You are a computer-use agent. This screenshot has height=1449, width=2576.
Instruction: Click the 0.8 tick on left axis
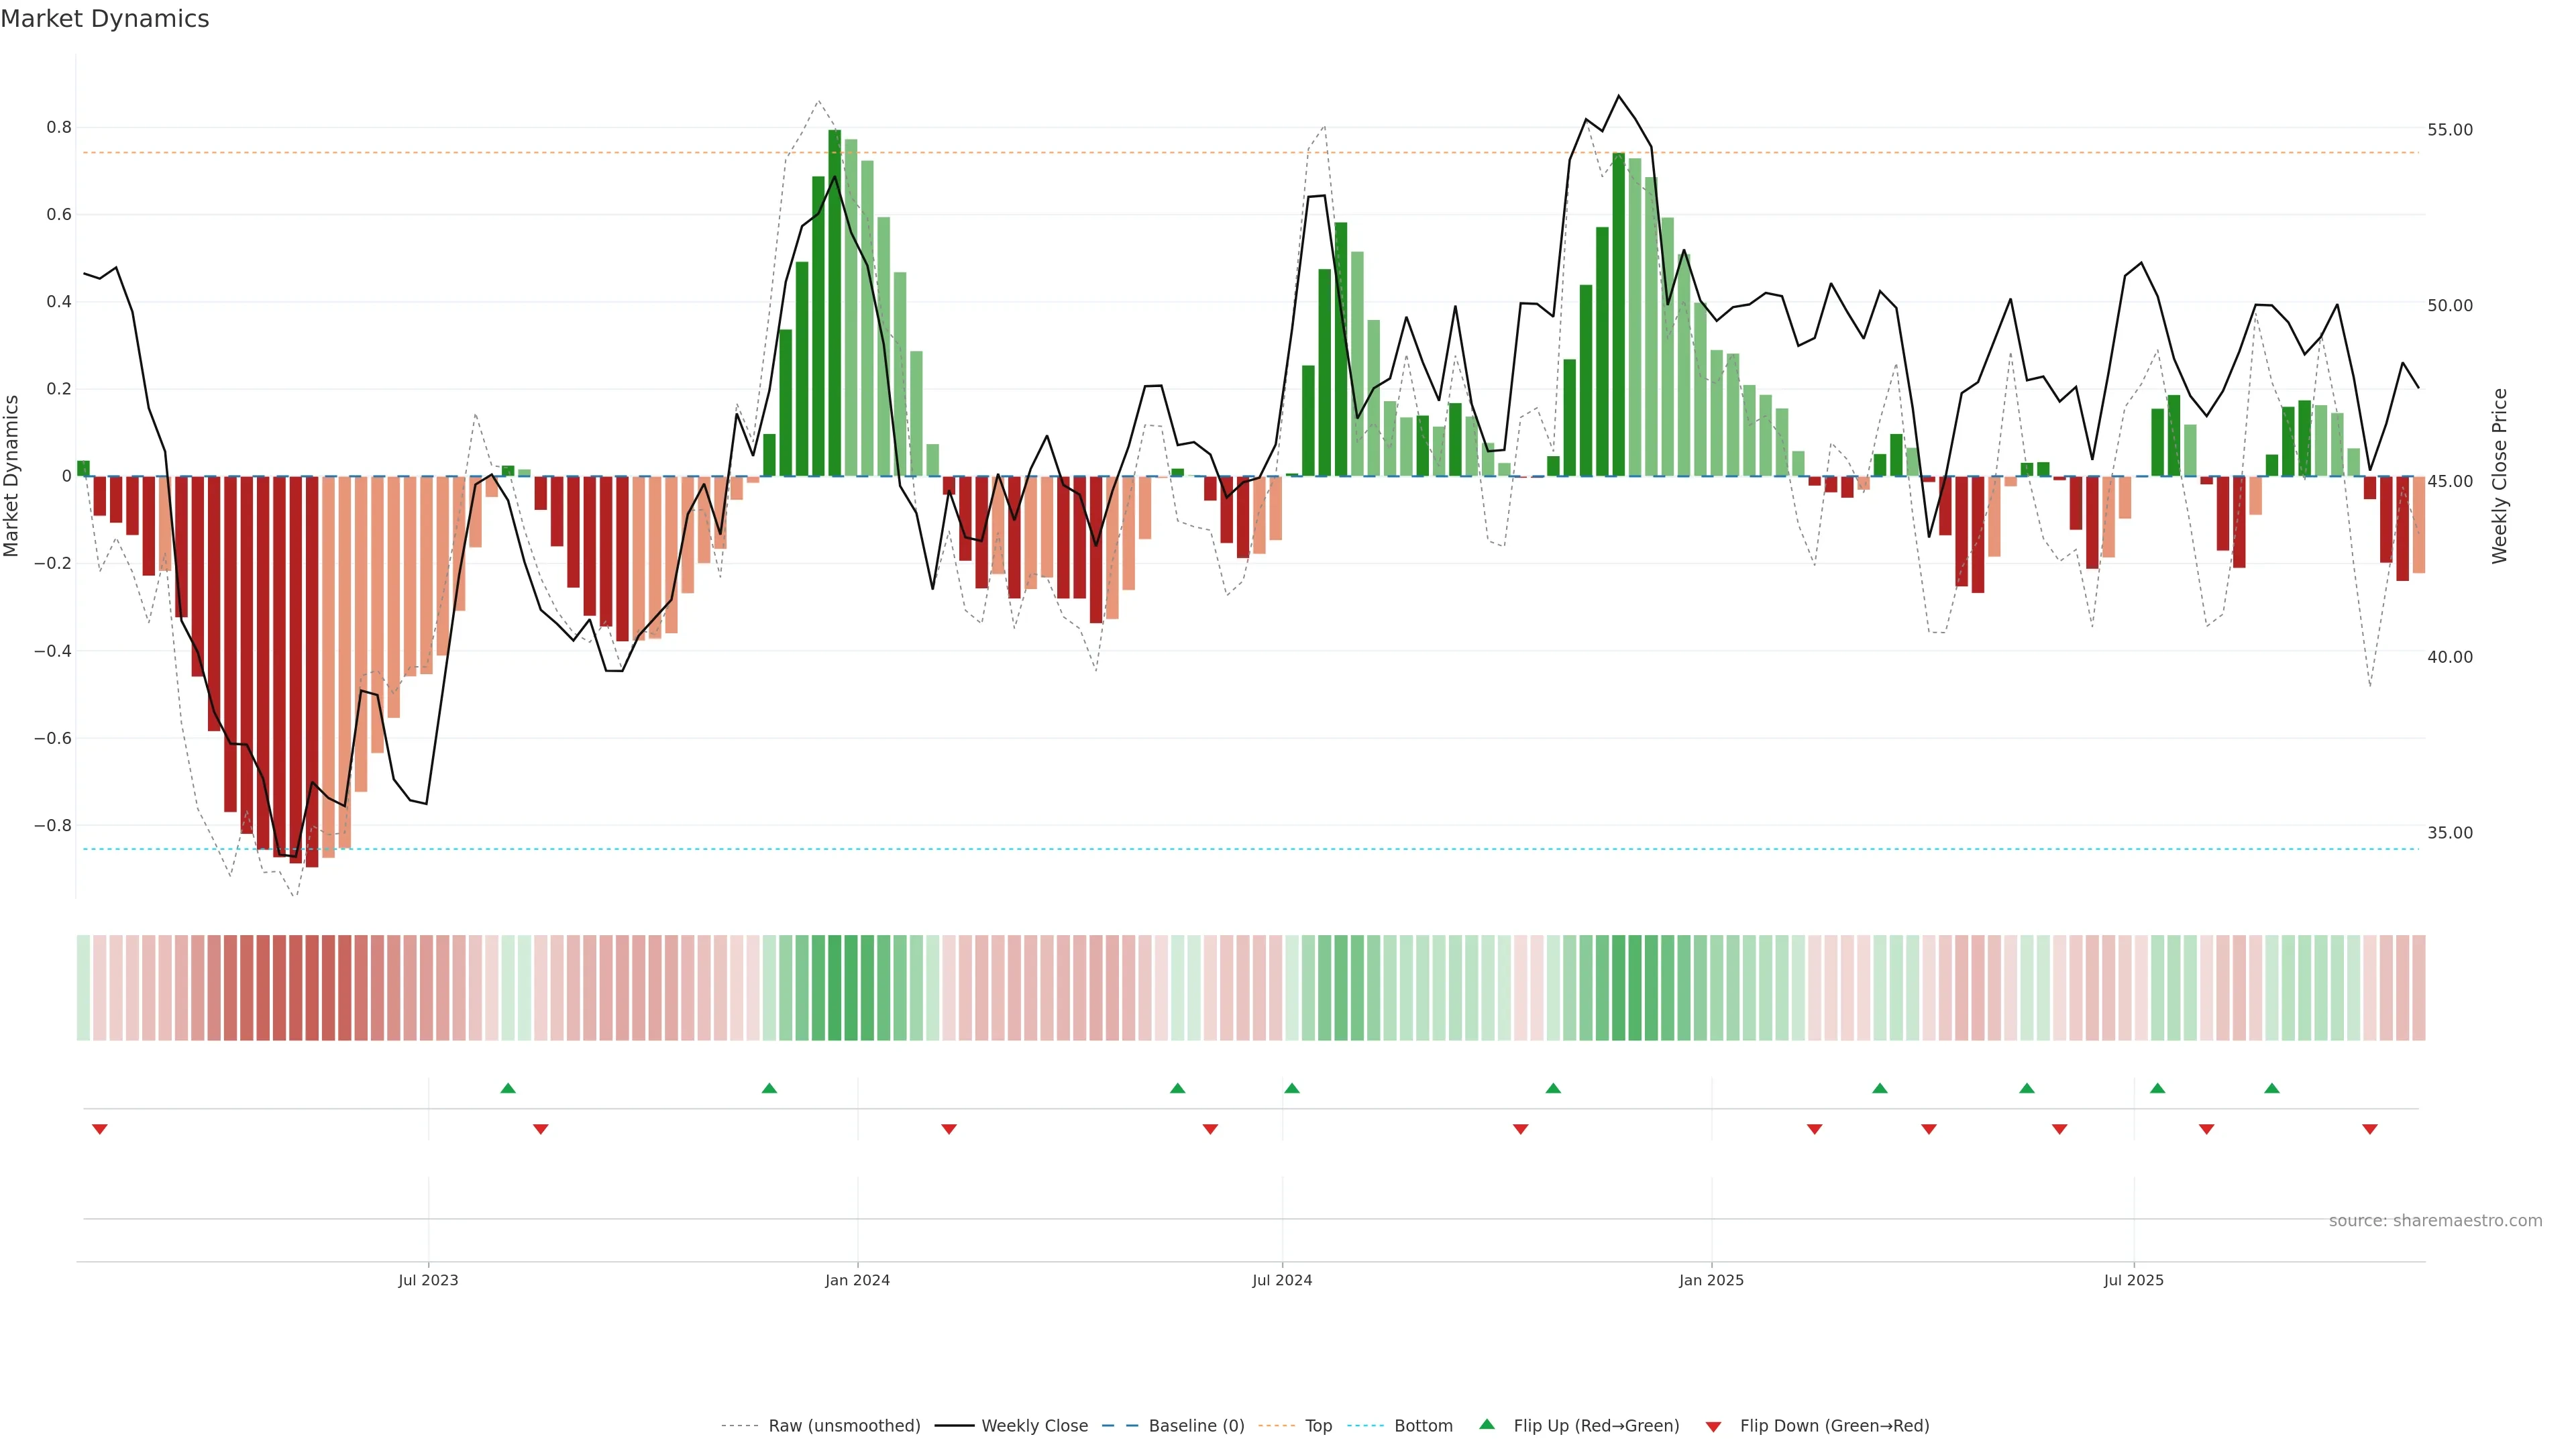[x=59, y=127]
